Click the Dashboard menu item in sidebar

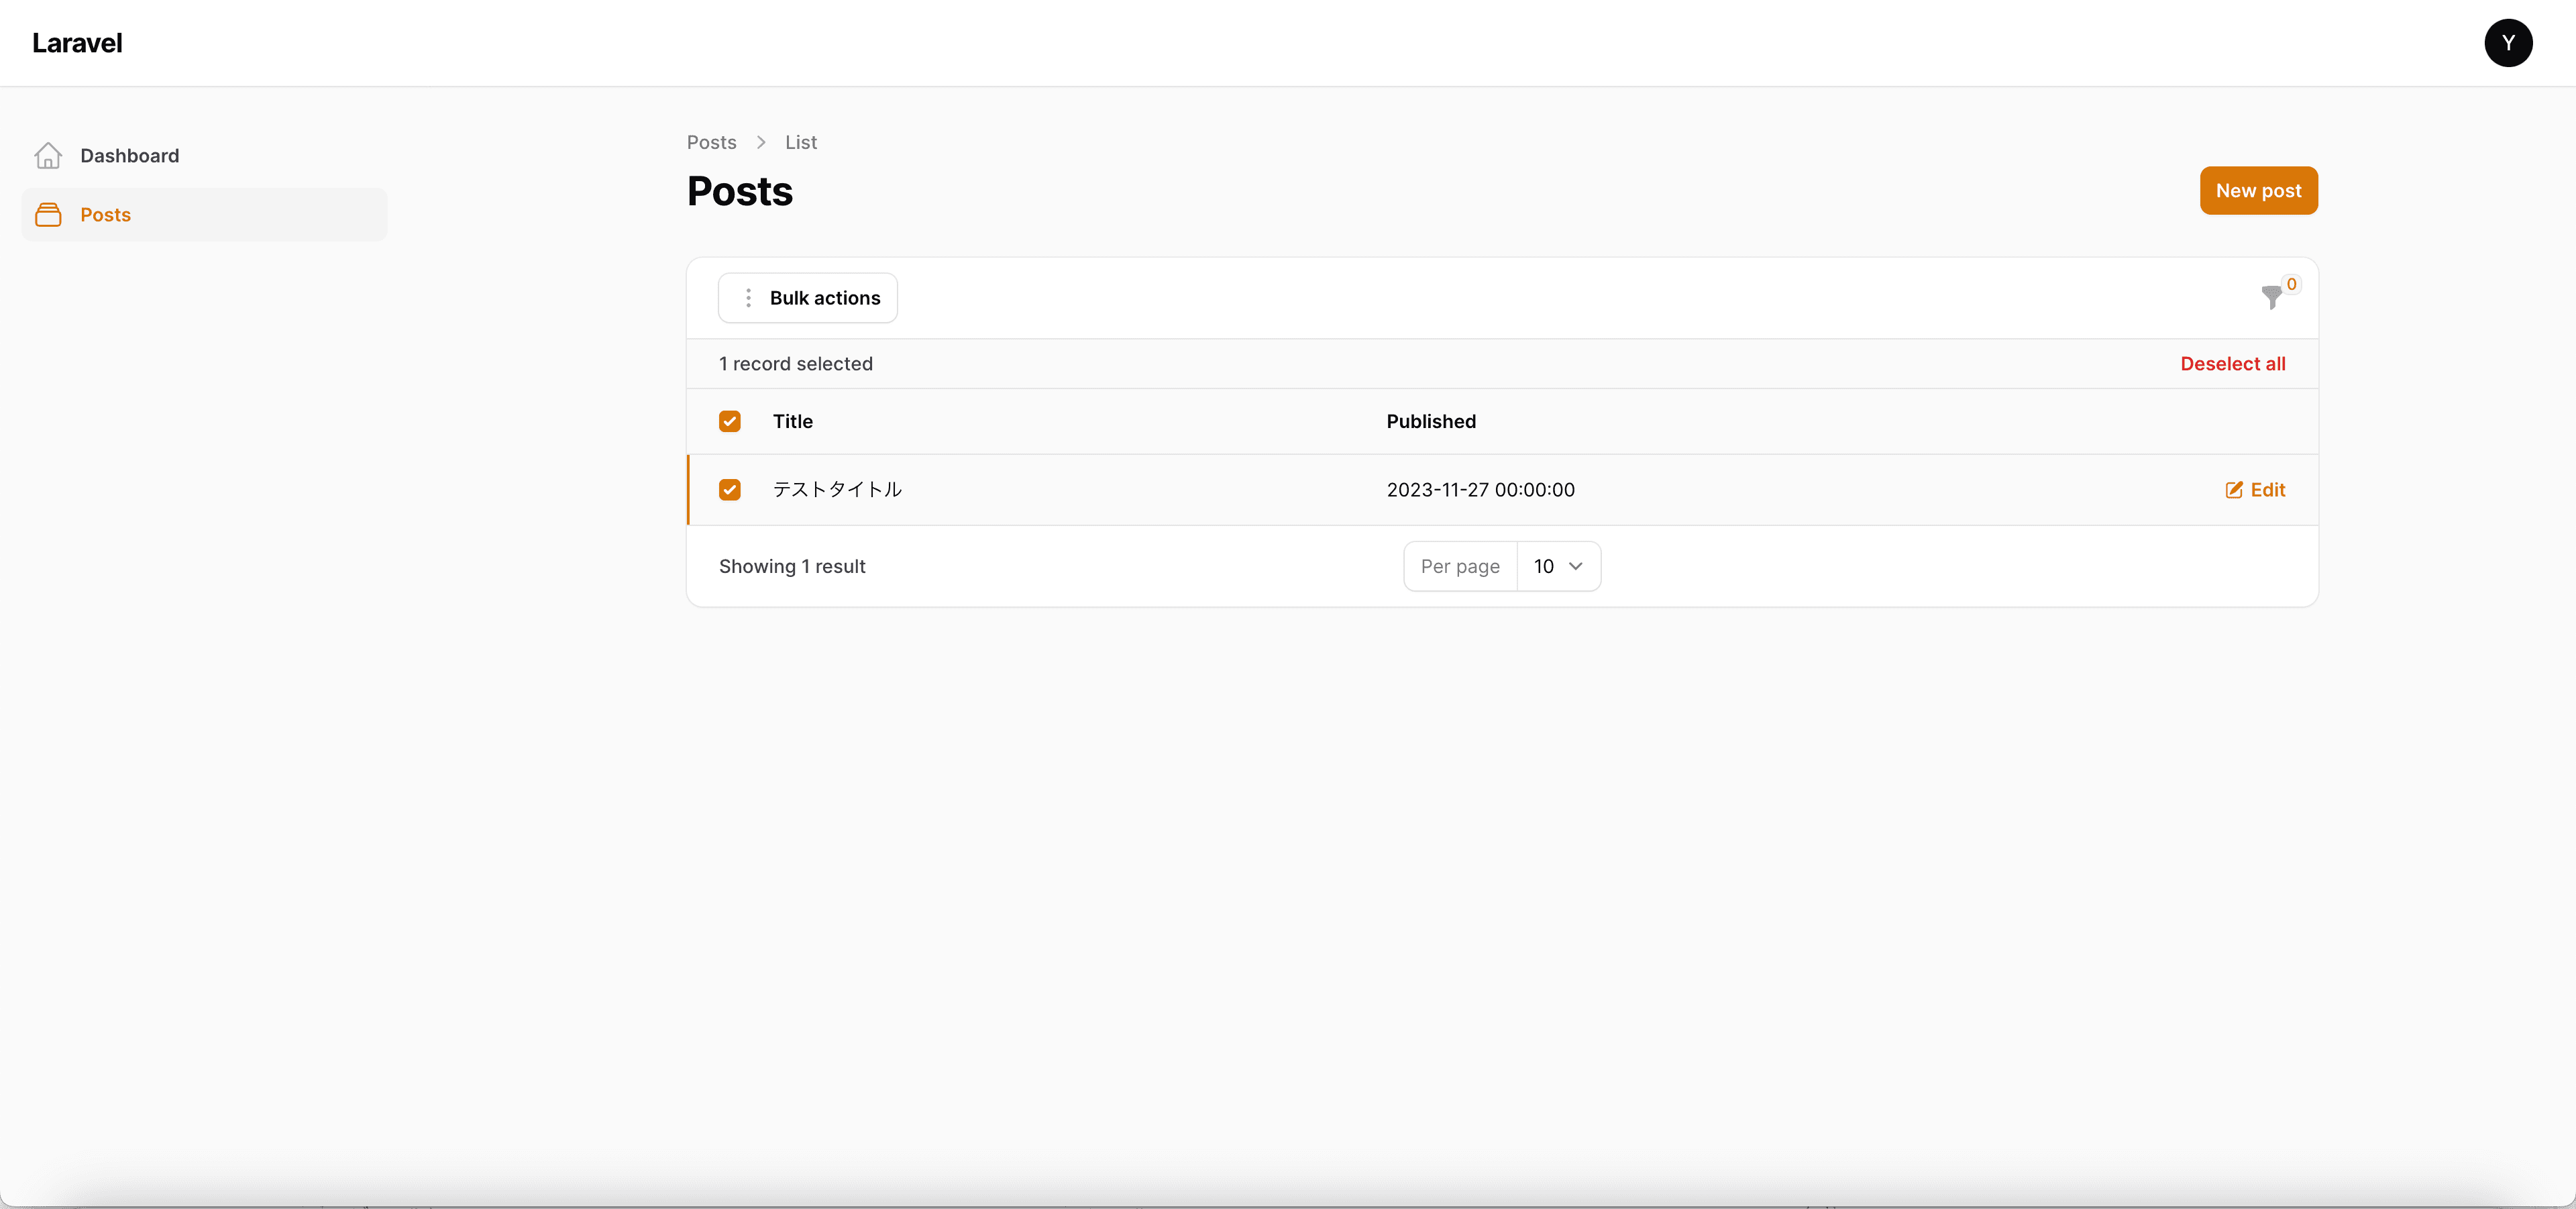click(128, 153)
